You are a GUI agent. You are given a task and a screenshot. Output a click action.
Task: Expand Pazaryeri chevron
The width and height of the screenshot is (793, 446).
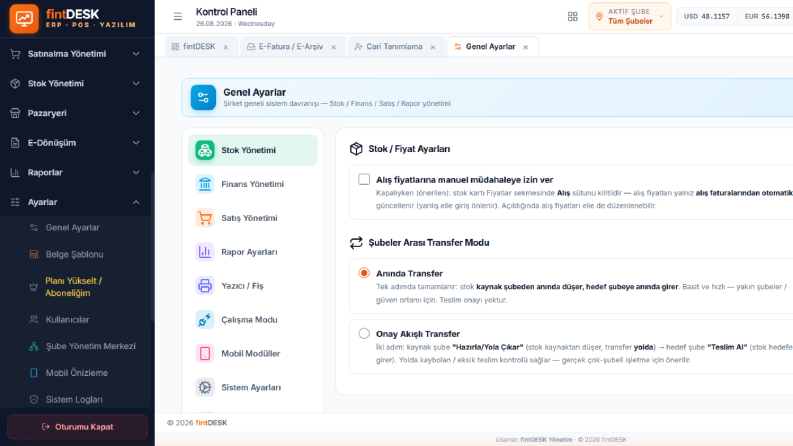click(x=136, y=113)
